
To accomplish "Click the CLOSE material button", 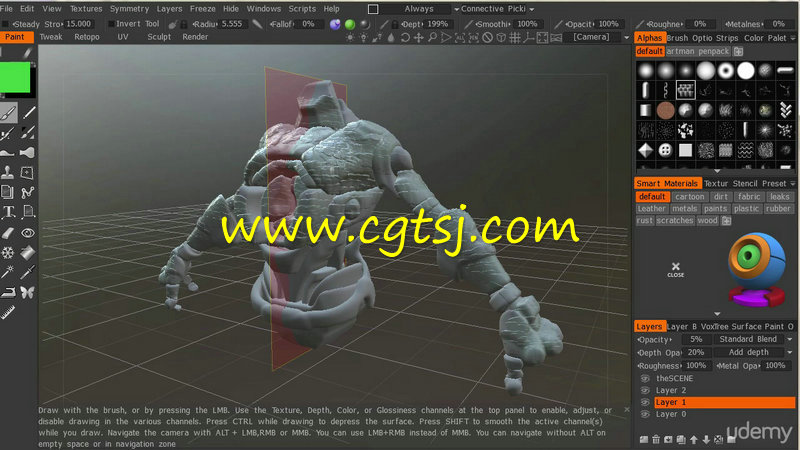I will [676, 269].
